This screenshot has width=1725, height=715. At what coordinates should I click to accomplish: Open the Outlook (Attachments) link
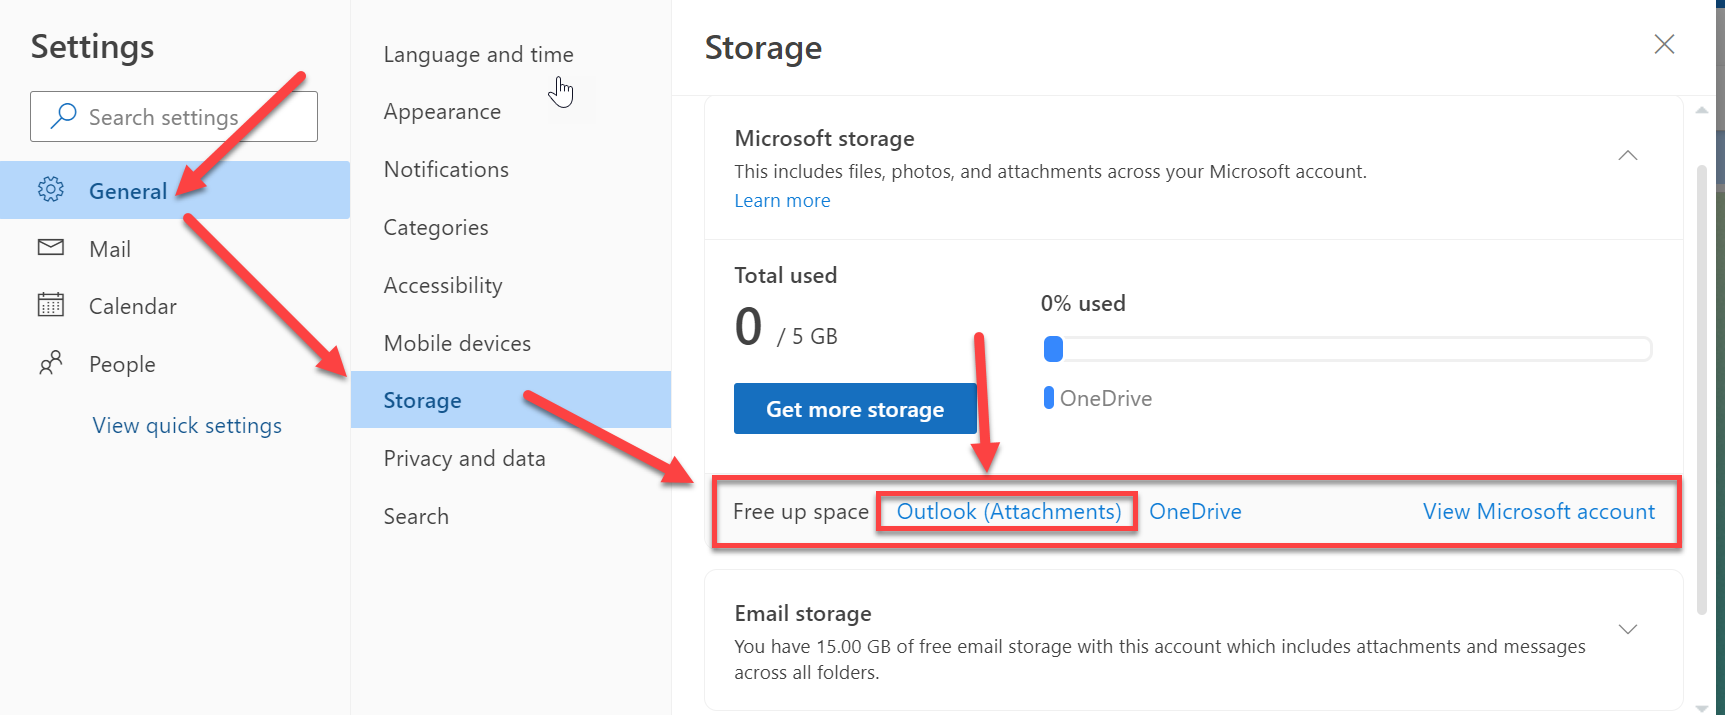(1008, 512)
